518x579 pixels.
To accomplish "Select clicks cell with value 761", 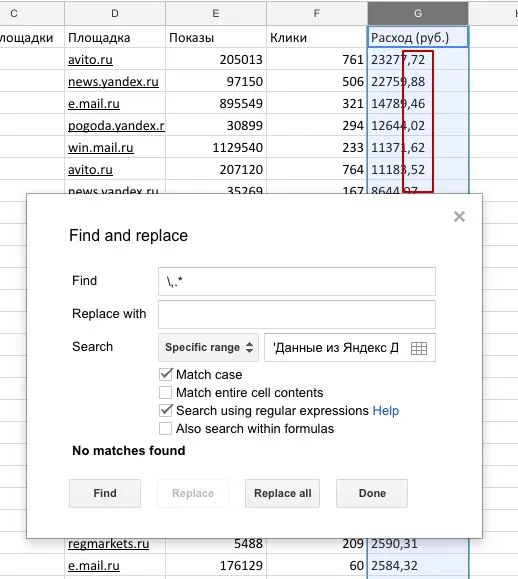I will [317, 59].
